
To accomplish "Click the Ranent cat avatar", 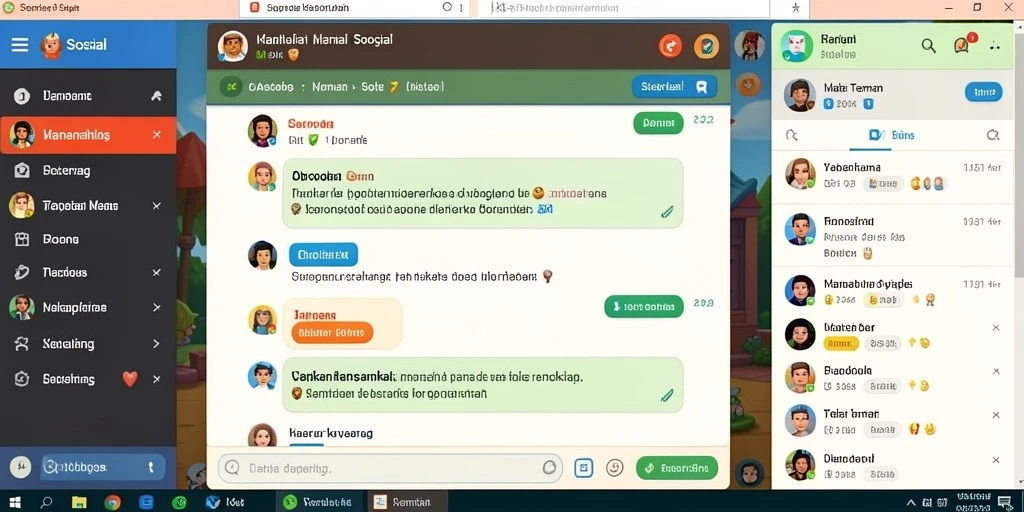I will tap(797, 46).
